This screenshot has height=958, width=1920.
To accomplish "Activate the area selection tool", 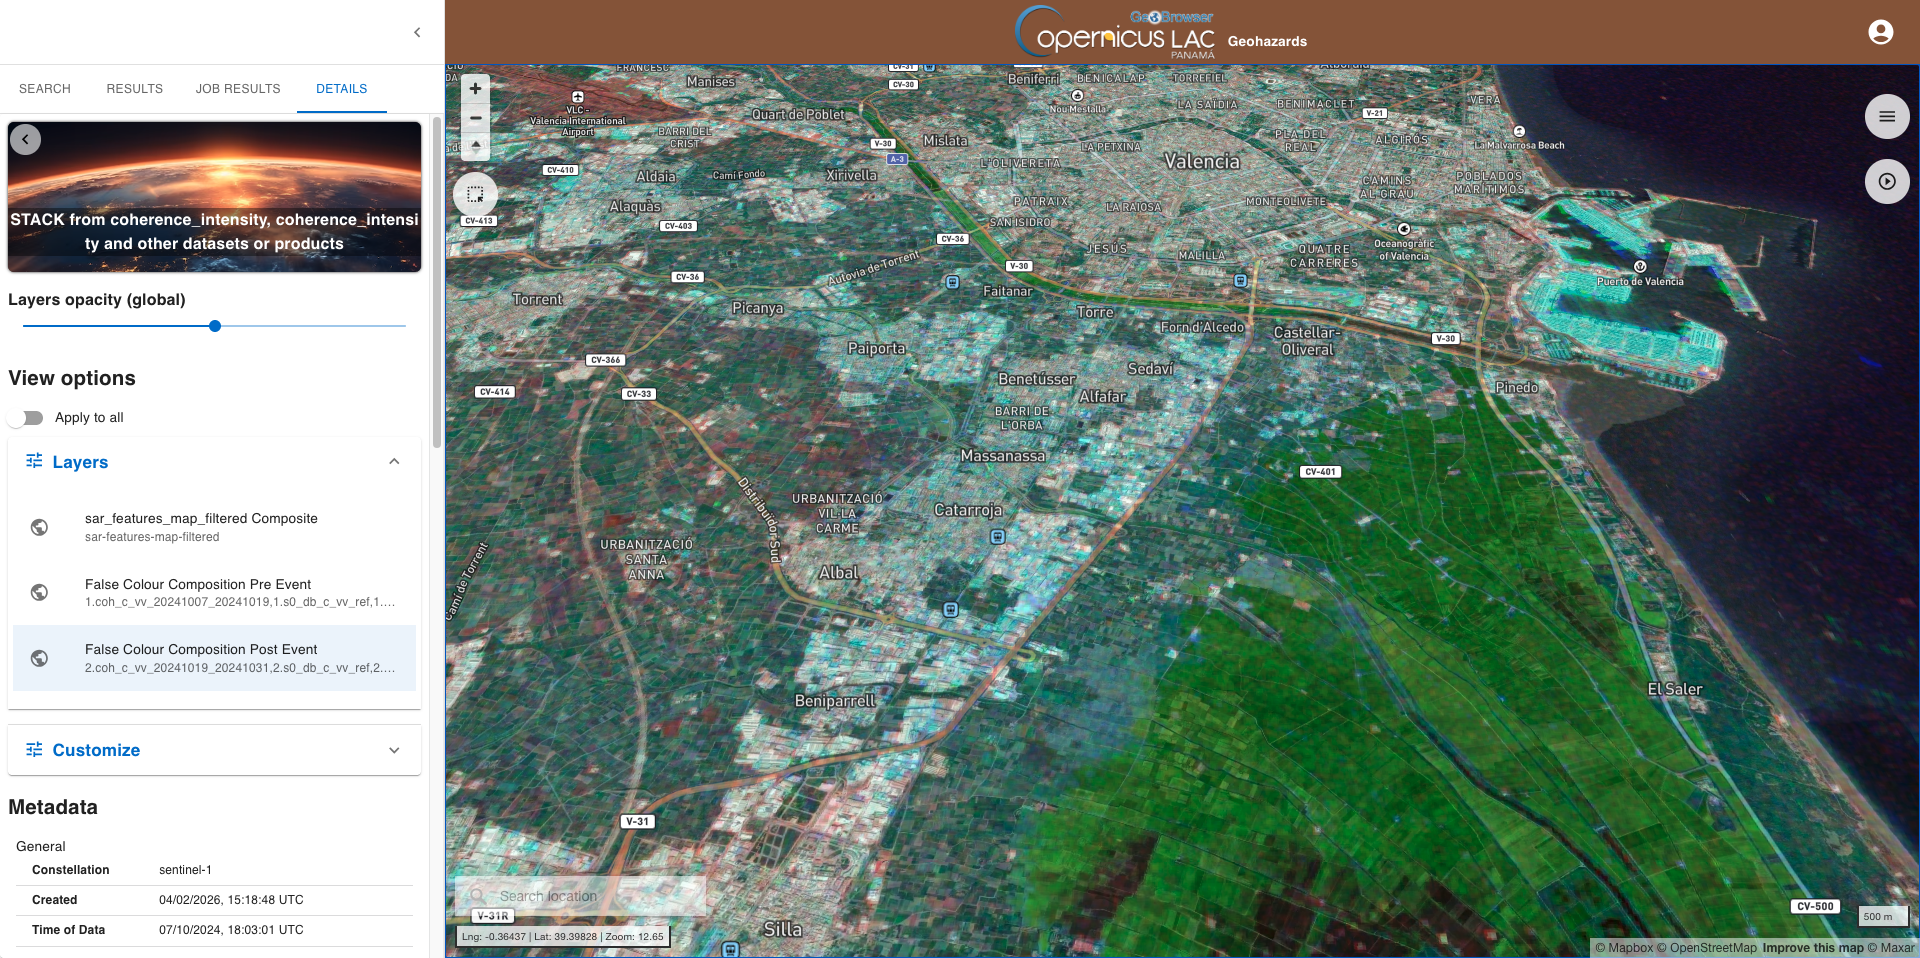I will pos(475,195).
